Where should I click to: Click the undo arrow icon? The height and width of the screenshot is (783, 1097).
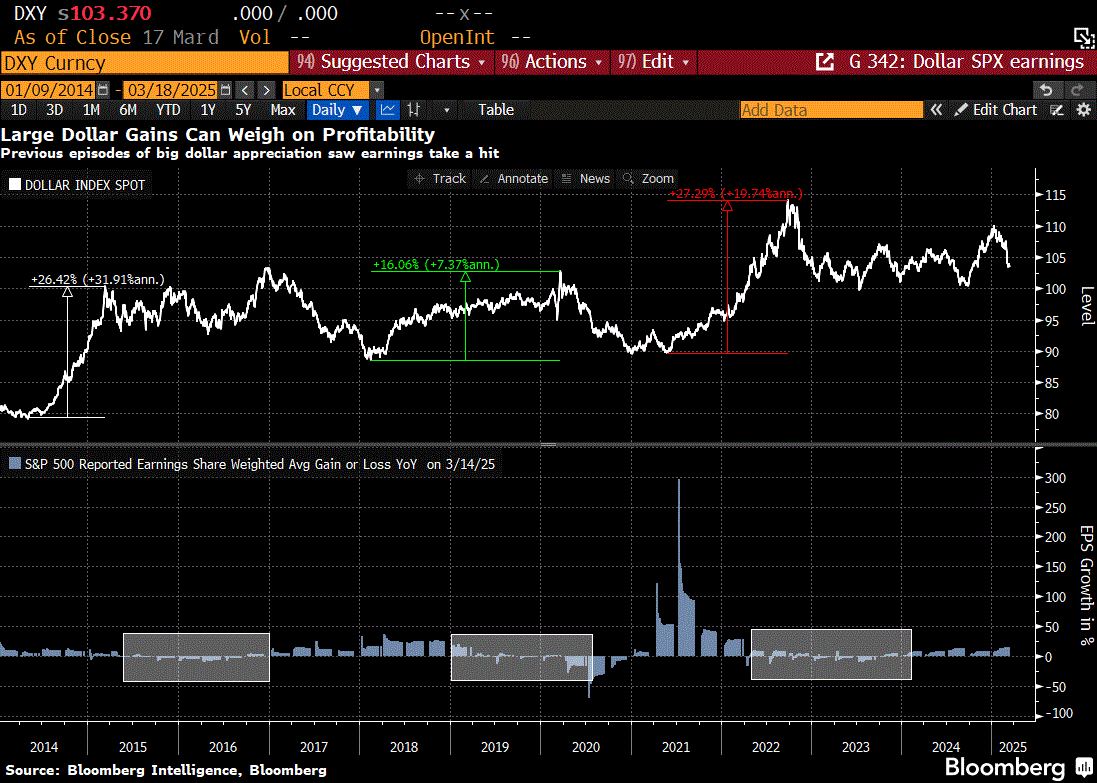(1046, 90)
